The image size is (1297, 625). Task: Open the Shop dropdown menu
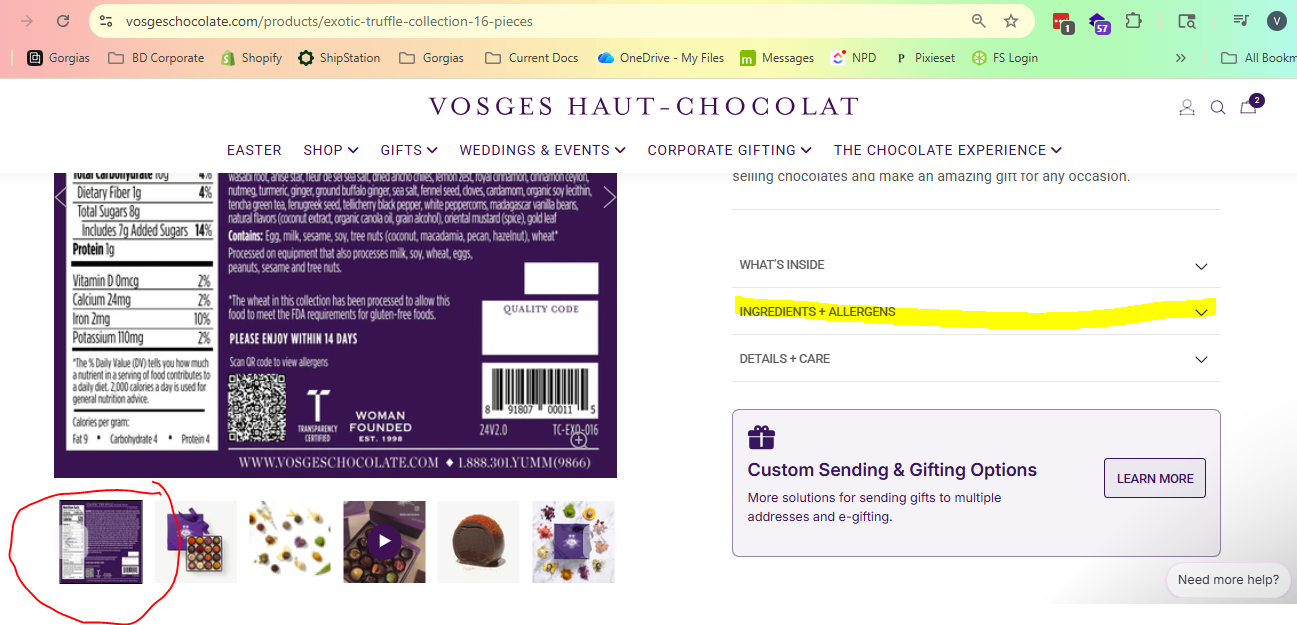[x=331, y=150]
